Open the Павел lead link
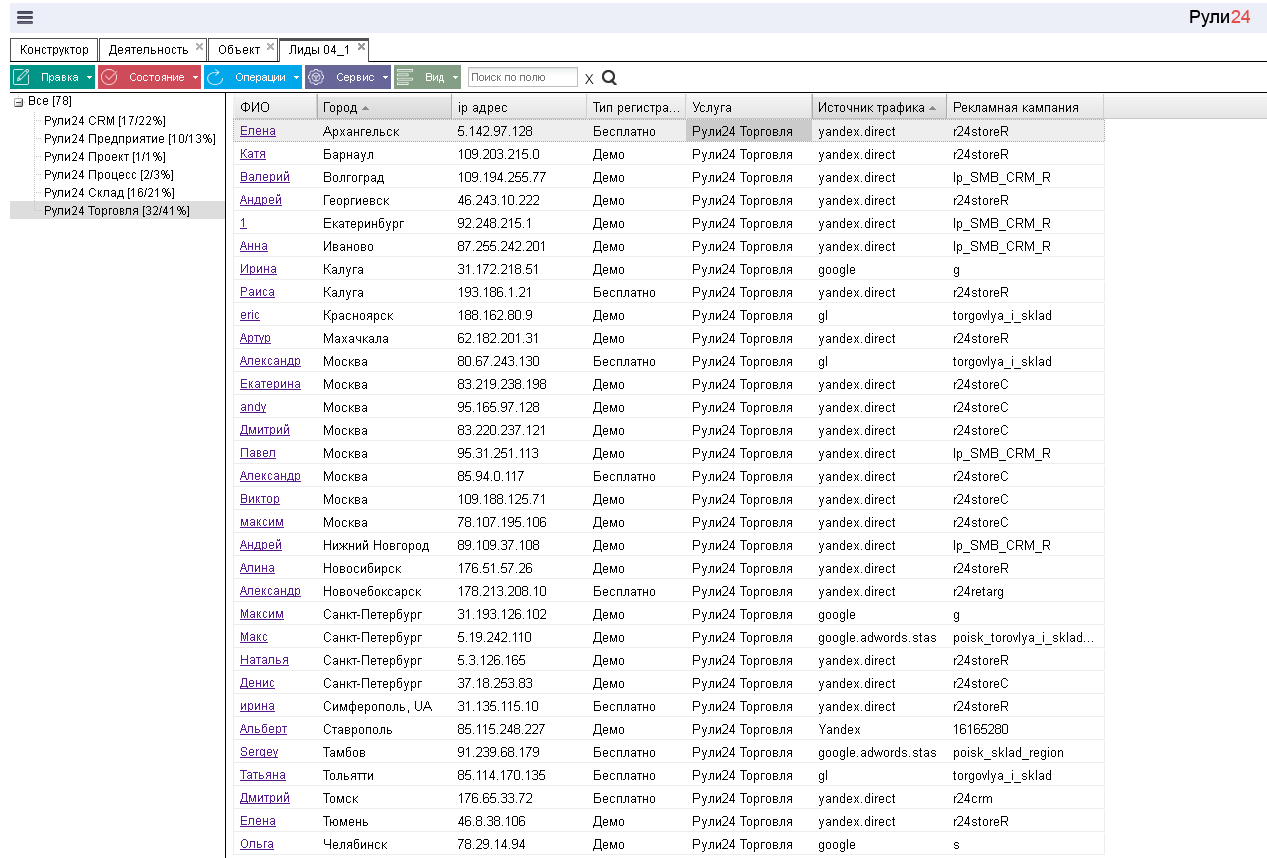This screenshot has height=858, width=1267. [258, 453]
